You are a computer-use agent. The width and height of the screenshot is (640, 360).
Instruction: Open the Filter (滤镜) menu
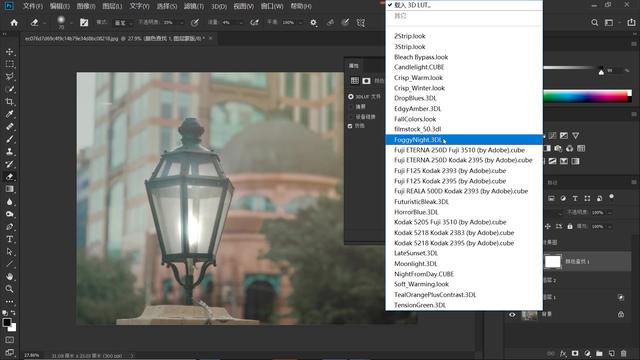click(x=193, y=6)
